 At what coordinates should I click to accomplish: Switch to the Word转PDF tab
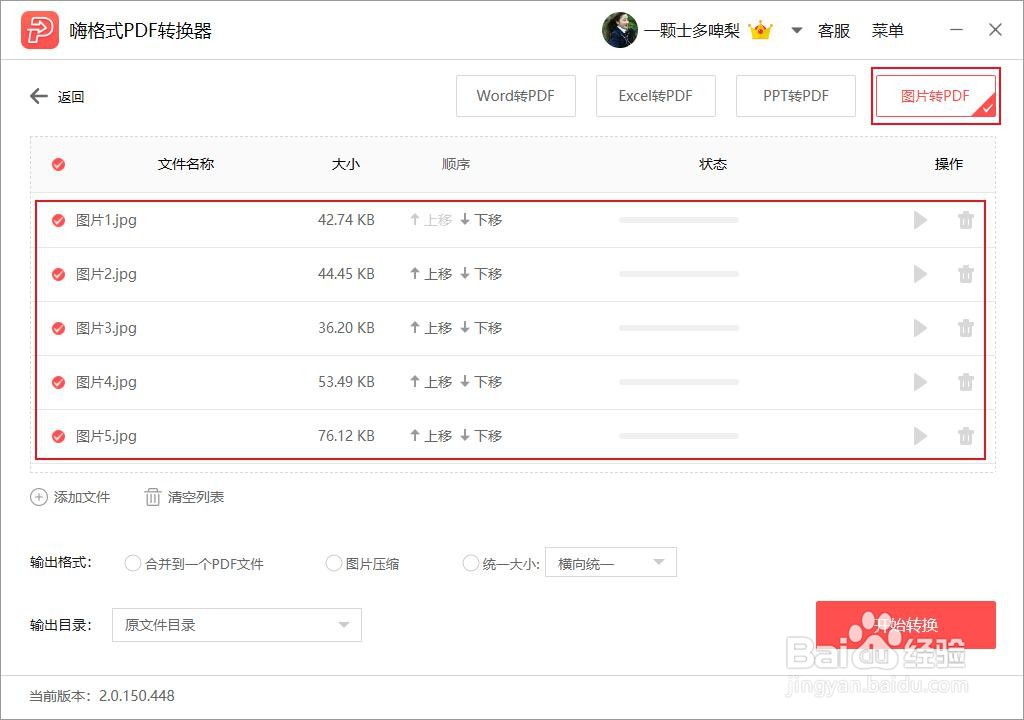pos(515,95)
